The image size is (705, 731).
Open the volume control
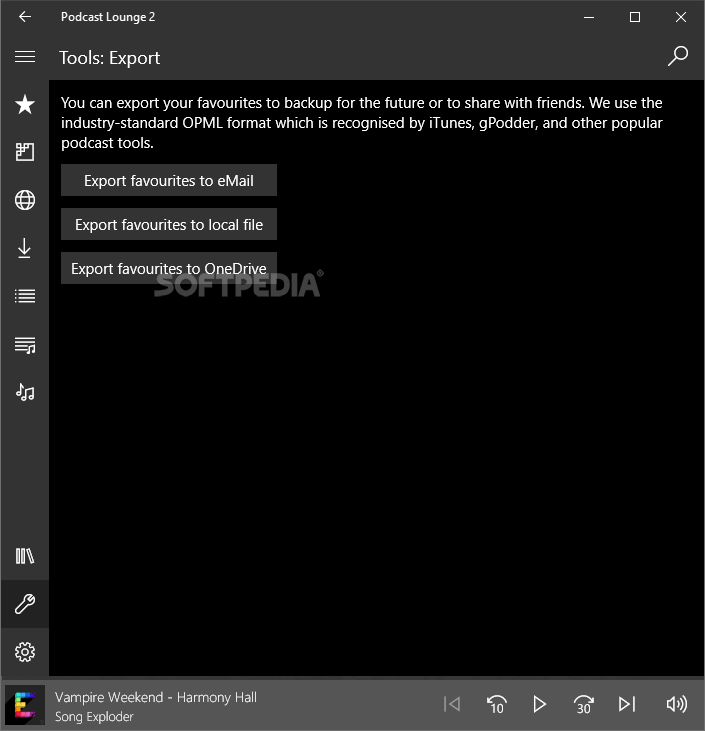(677, 704)
